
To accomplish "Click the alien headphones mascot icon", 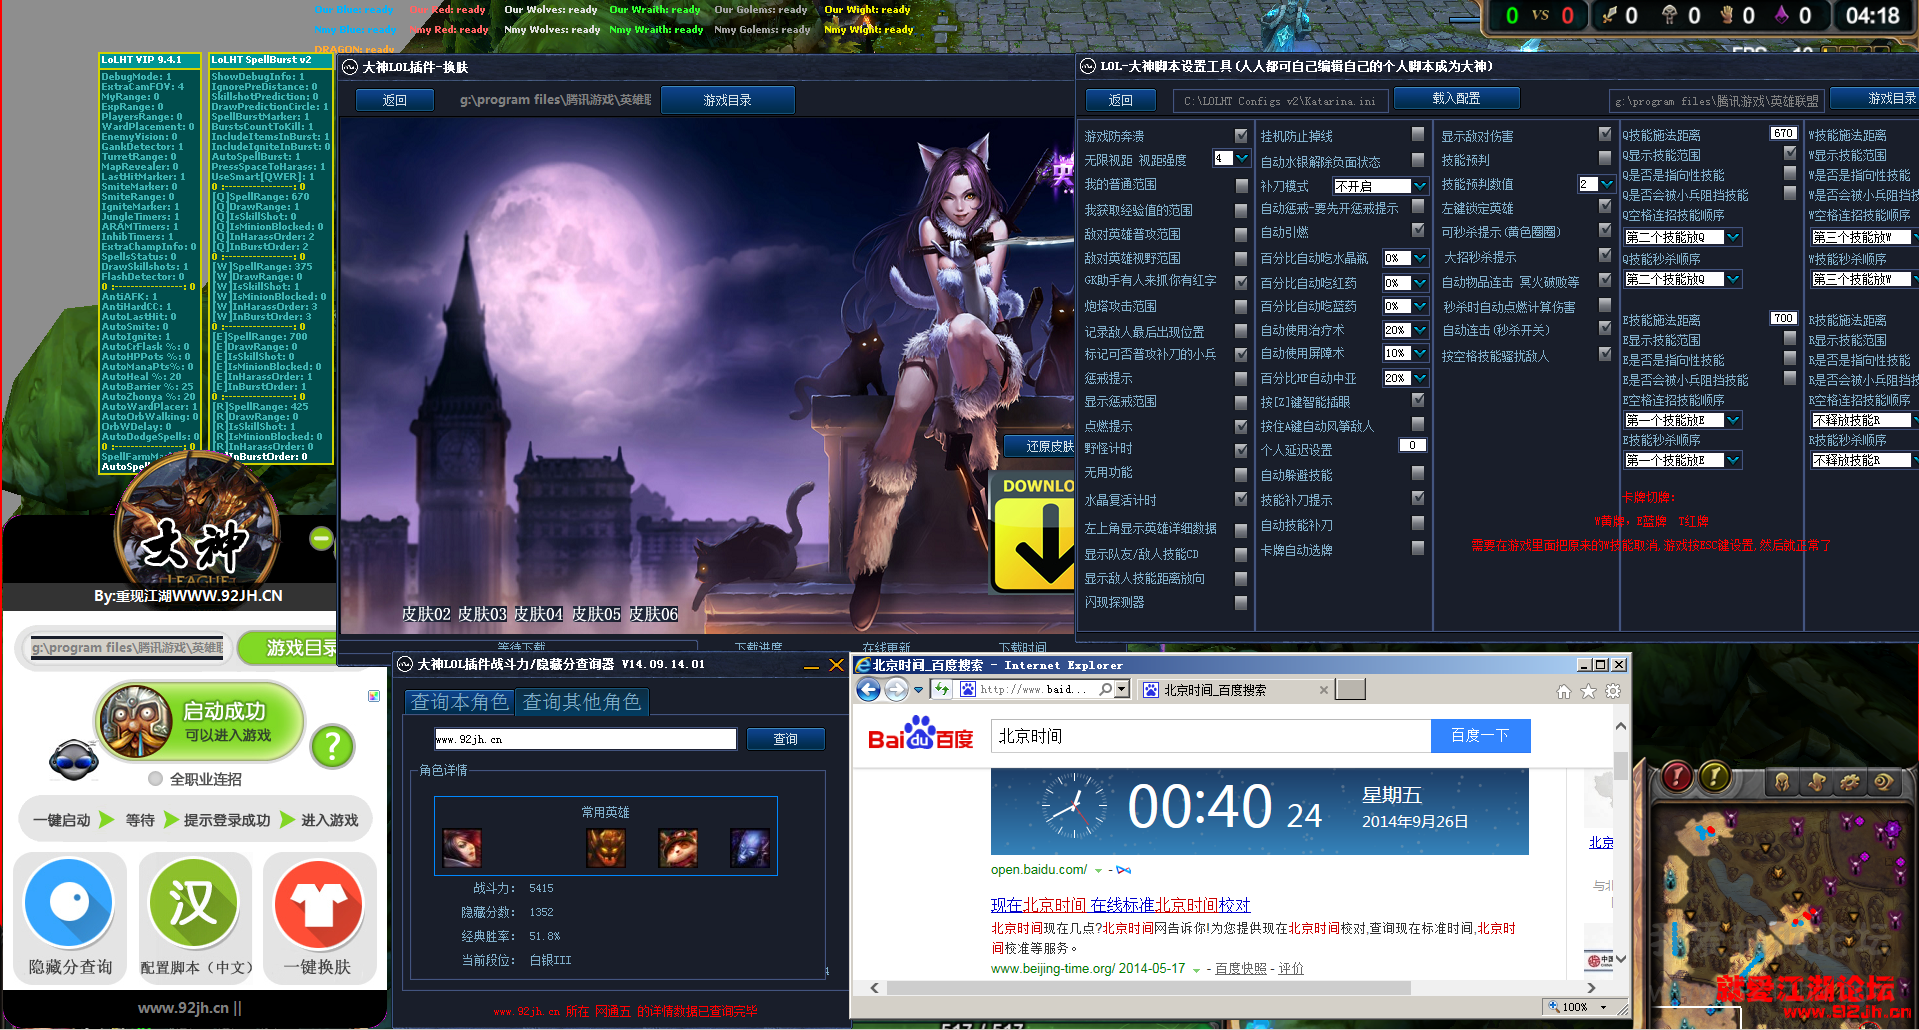I will pos(74,761).
